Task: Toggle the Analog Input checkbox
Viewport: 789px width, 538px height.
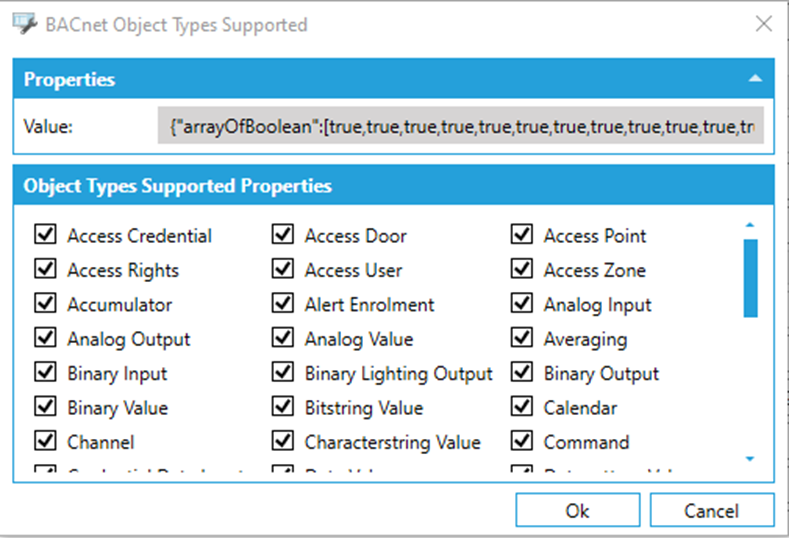Action: pyautogui.click(x=521, y=305)
